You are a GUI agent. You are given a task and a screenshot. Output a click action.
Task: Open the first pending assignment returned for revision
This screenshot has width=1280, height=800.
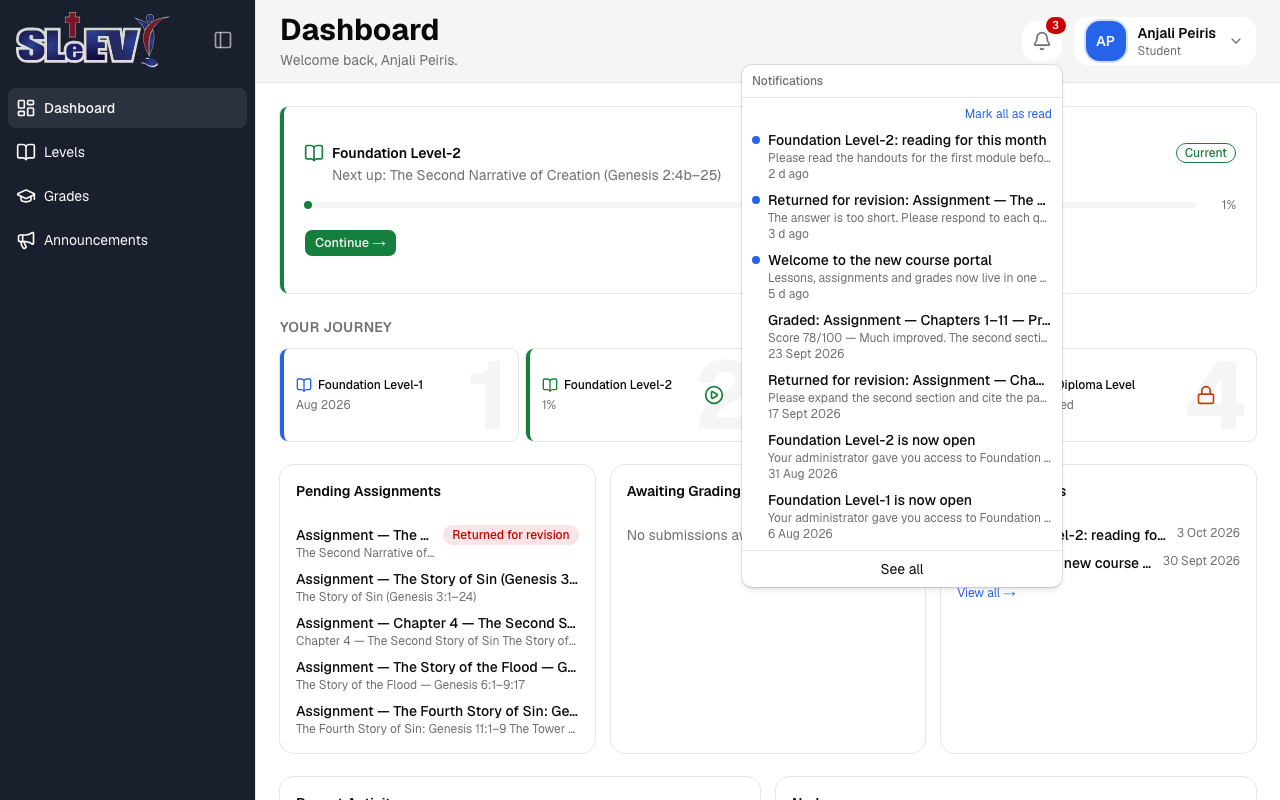tap(437, 543)
